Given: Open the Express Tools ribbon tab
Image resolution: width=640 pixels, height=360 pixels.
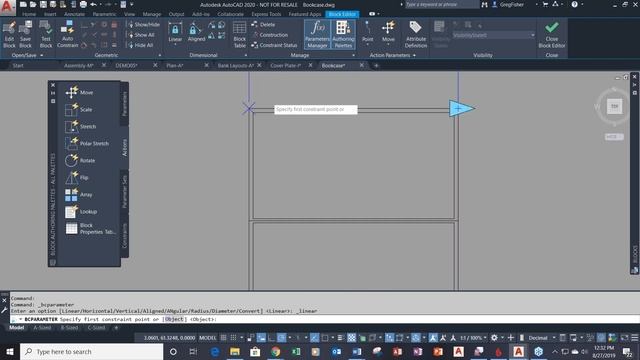Looking at the screenshot, I should point(266,14).
